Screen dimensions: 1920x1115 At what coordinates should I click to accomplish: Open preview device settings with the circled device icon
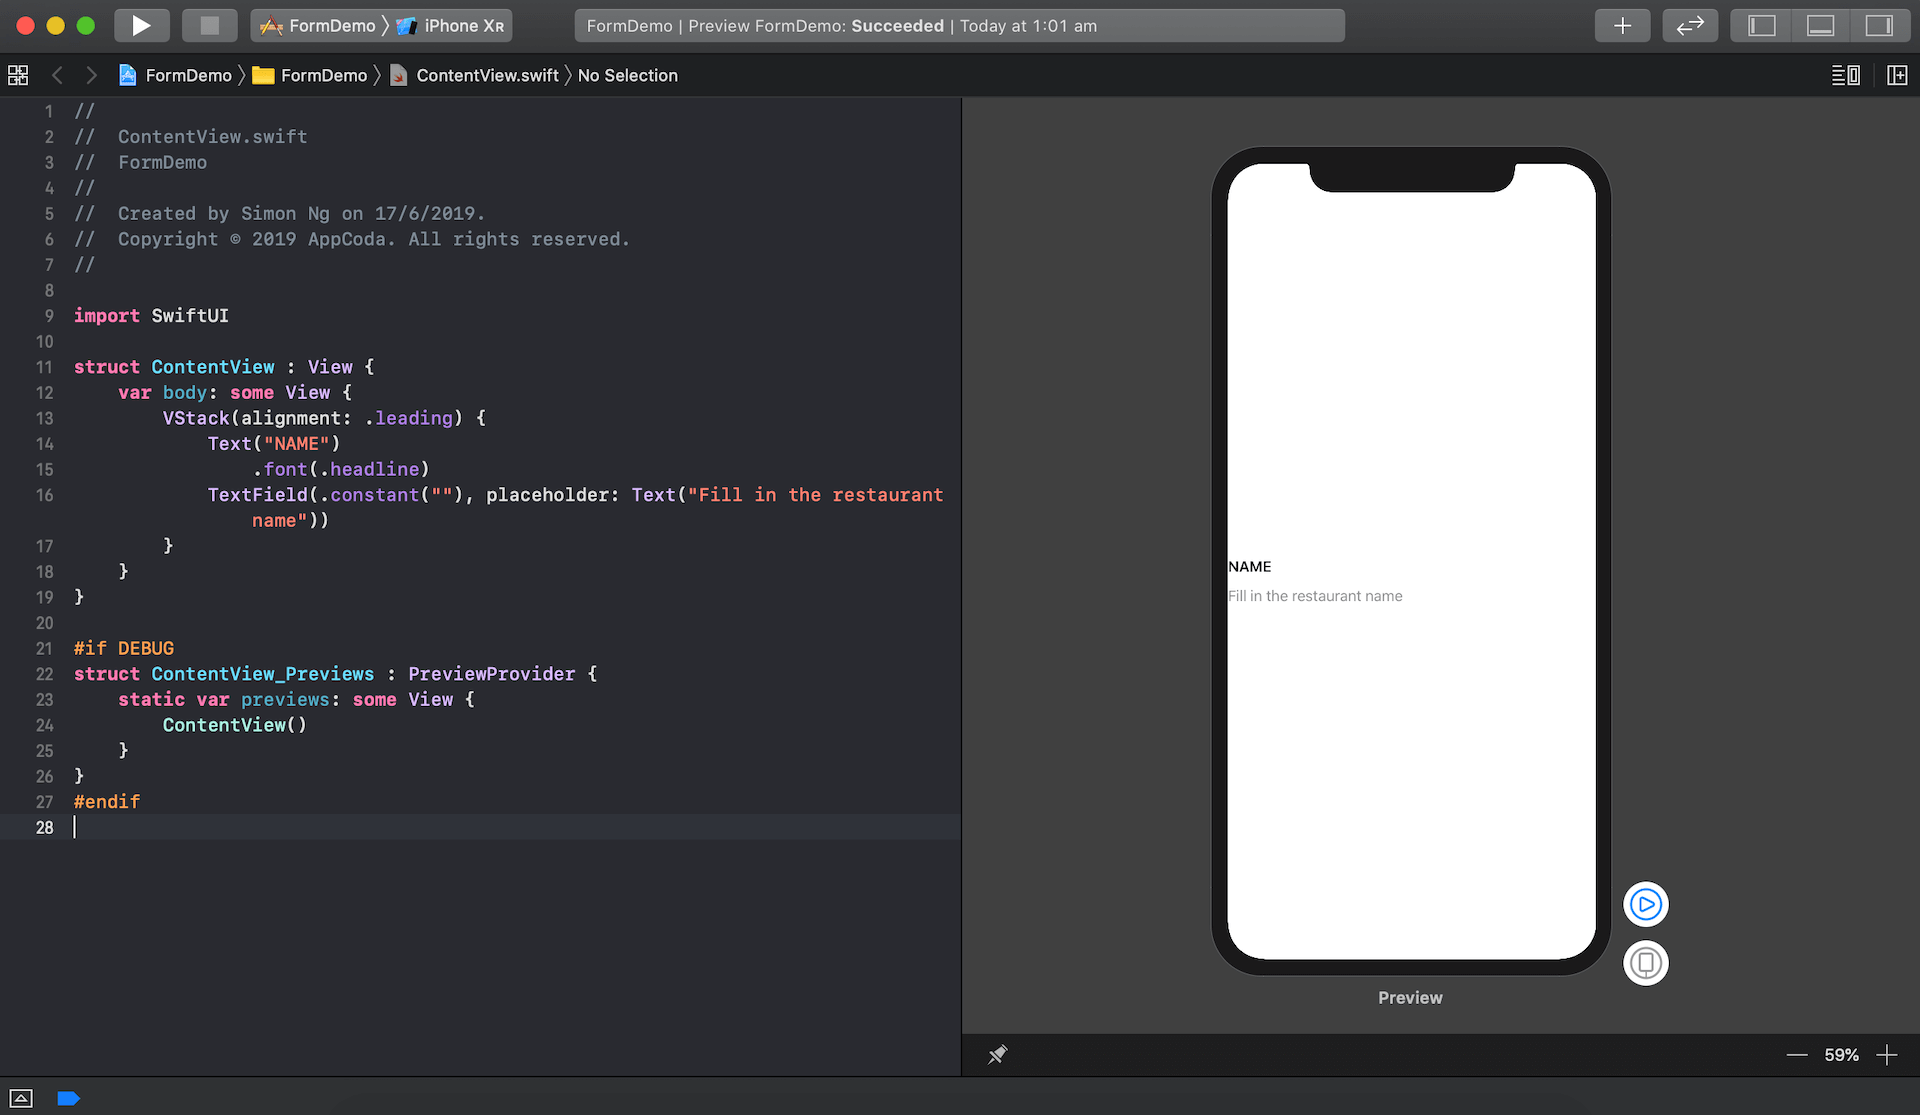click(1645, 962)
